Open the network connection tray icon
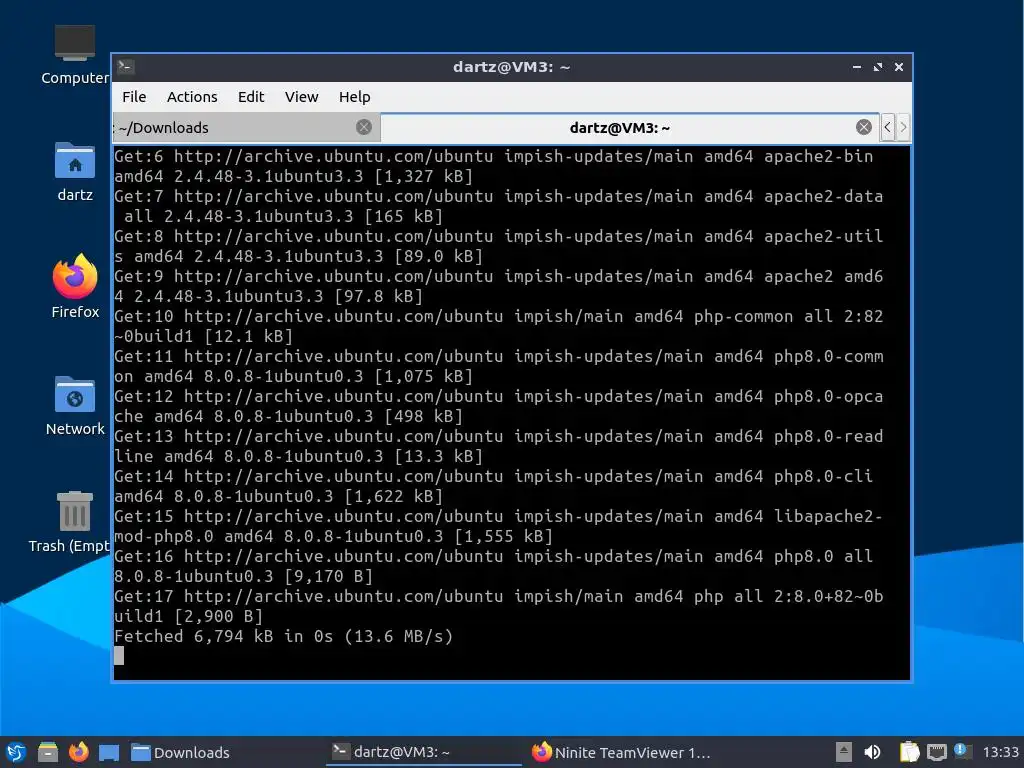Screen dimensions: 1024x768 [x=936, y=752]
